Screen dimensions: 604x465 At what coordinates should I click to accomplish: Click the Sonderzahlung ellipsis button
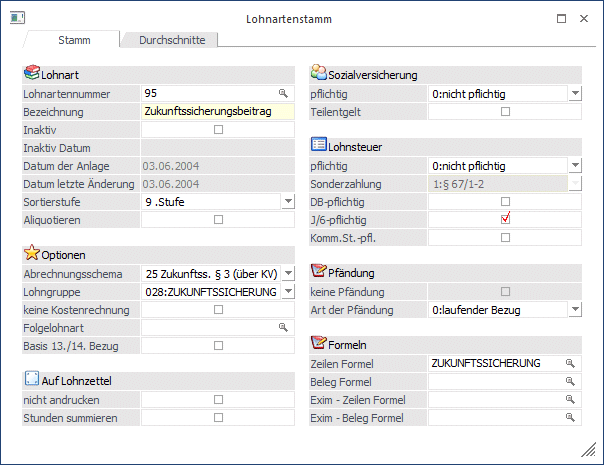[x=575, y=183]
